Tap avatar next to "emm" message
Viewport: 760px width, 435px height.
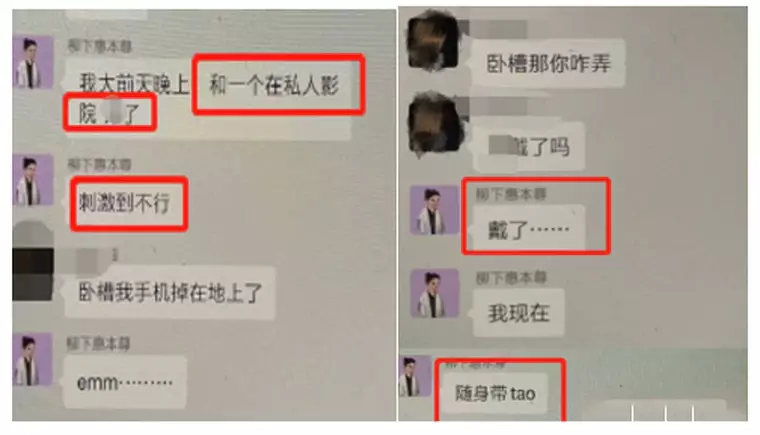[32, 359]
